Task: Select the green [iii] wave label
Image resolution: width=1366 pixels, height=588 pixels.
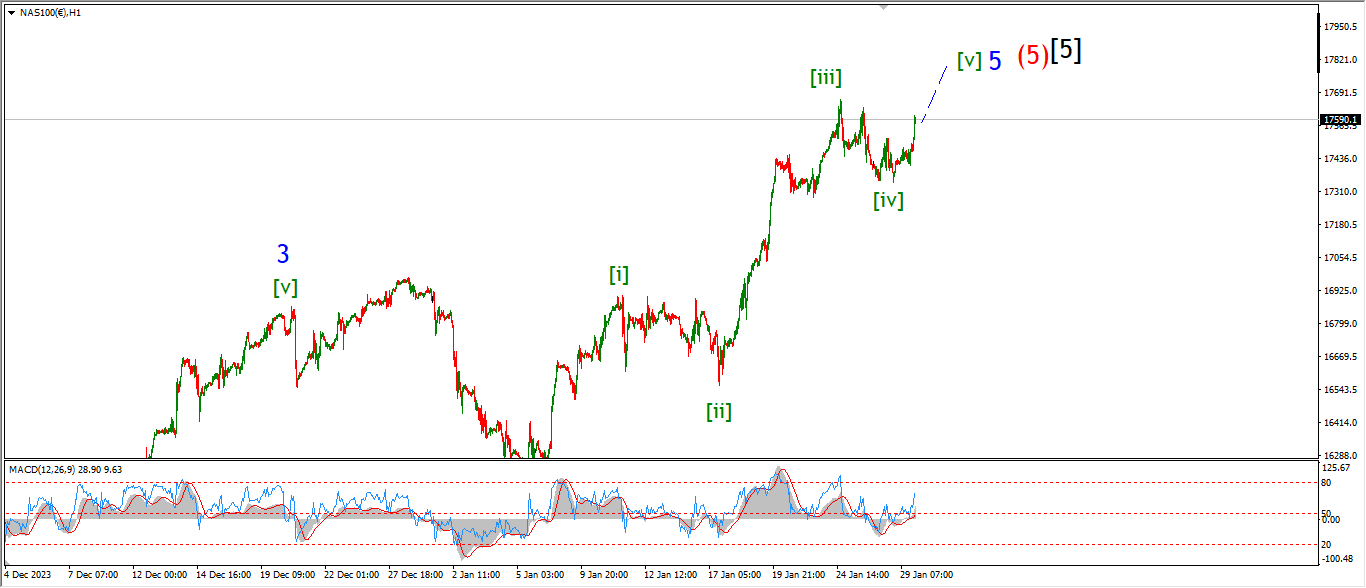Action: (x=825, y=77)
